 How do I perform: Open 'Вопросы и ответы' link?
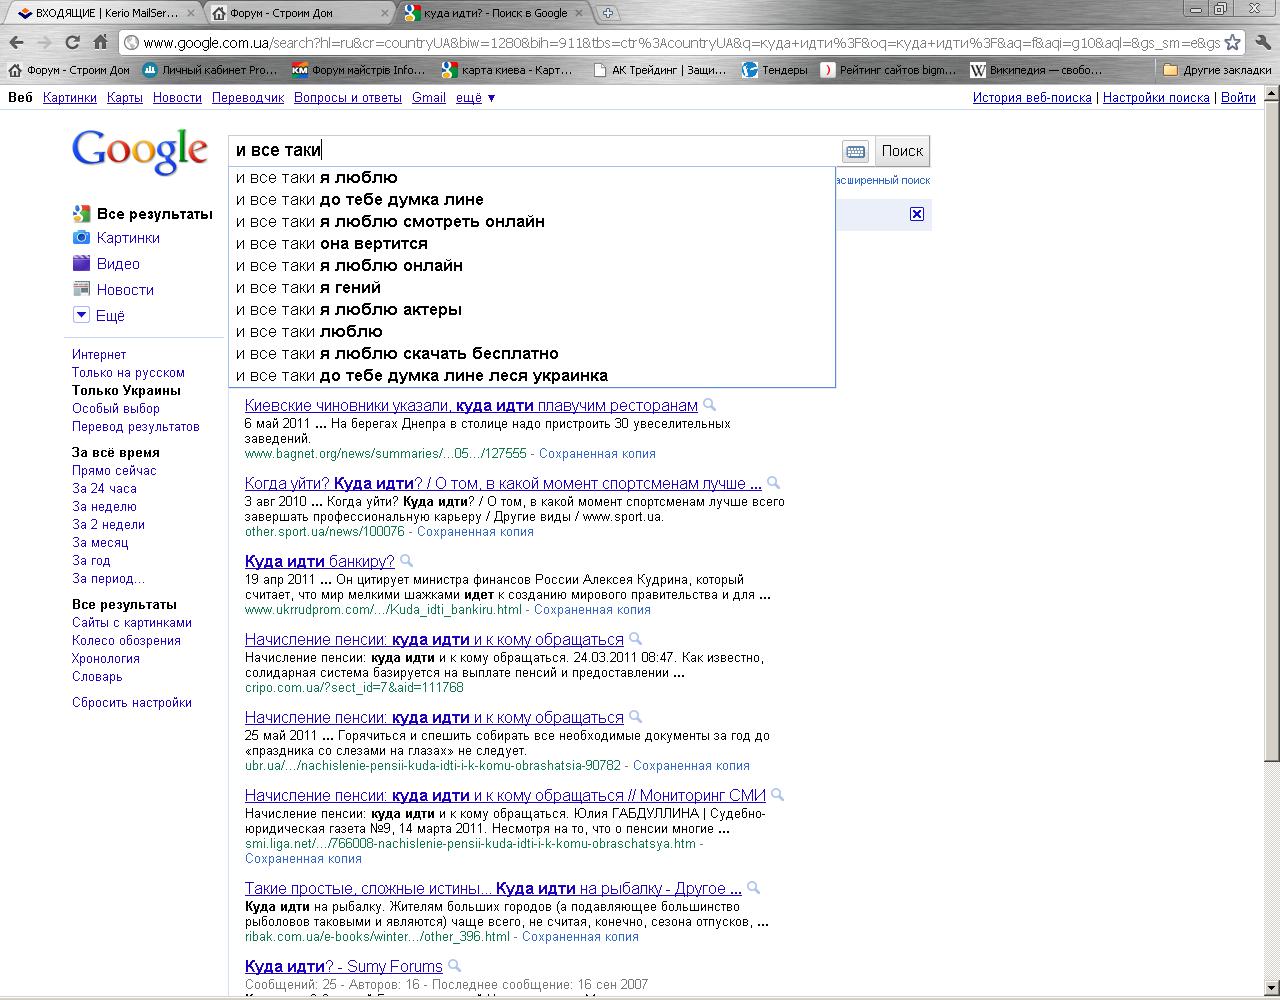[x=348, y=98]
